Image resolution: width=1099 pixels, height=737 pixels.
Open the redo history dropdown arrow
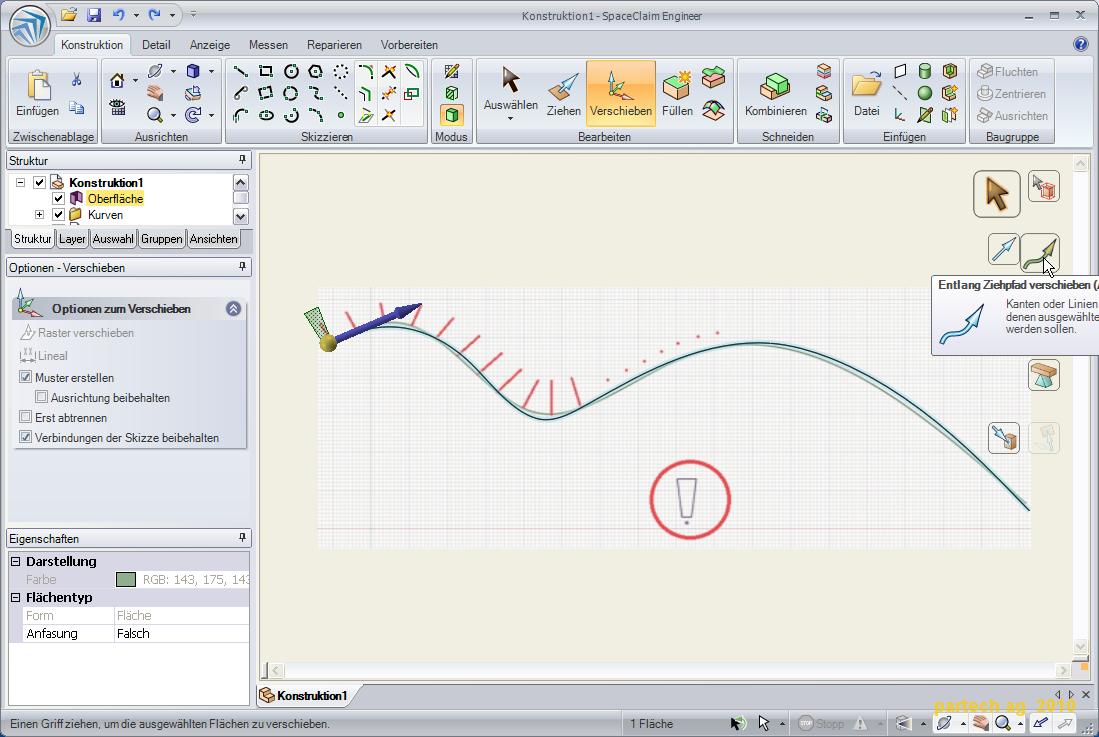[172, 15]
